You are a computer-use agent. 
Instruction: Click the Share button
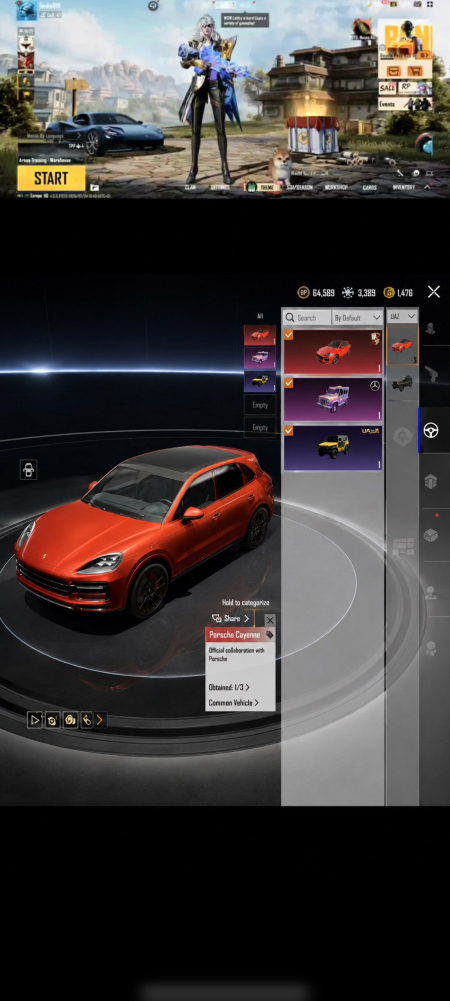(x=231, y=619)
